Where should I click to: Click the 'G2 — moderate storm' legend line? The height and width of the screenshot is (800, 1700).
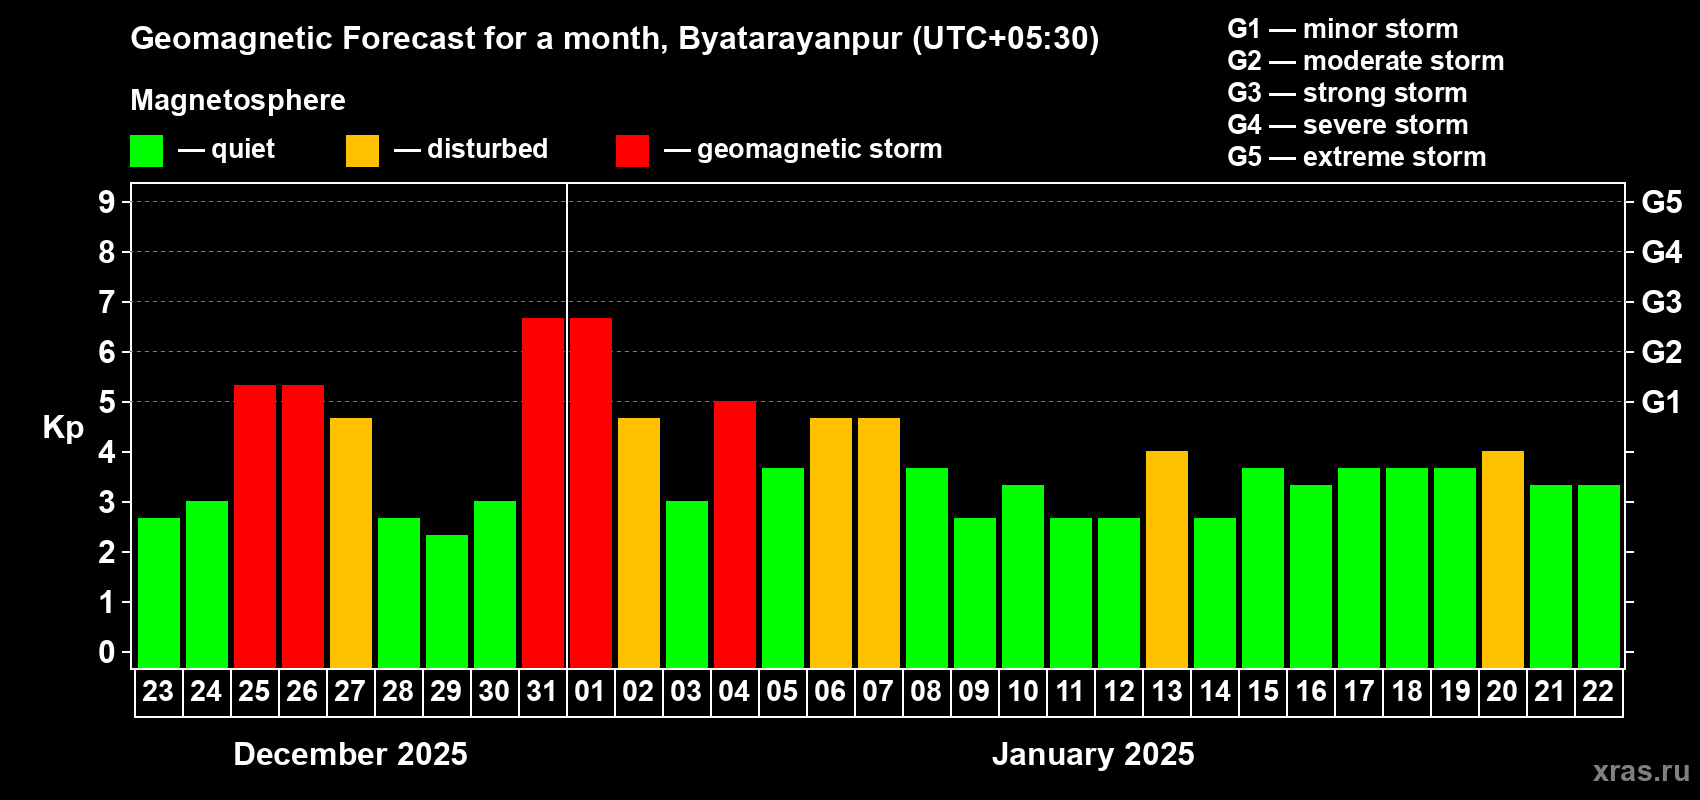click(1366, 61)
